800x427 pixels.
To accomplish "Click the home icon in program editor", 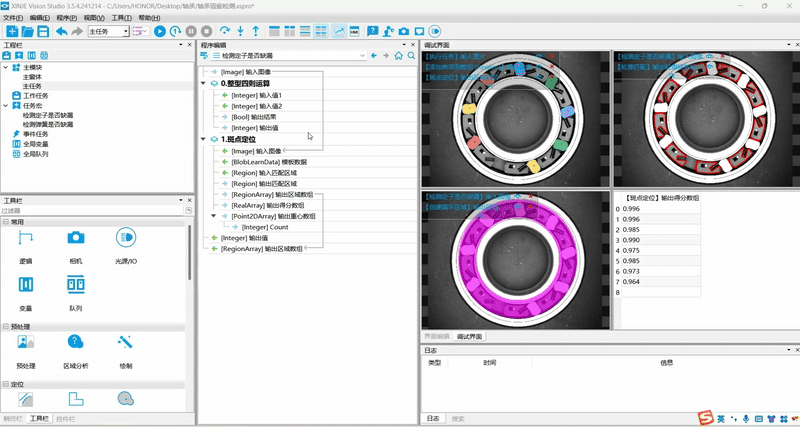I will (398, 56).
